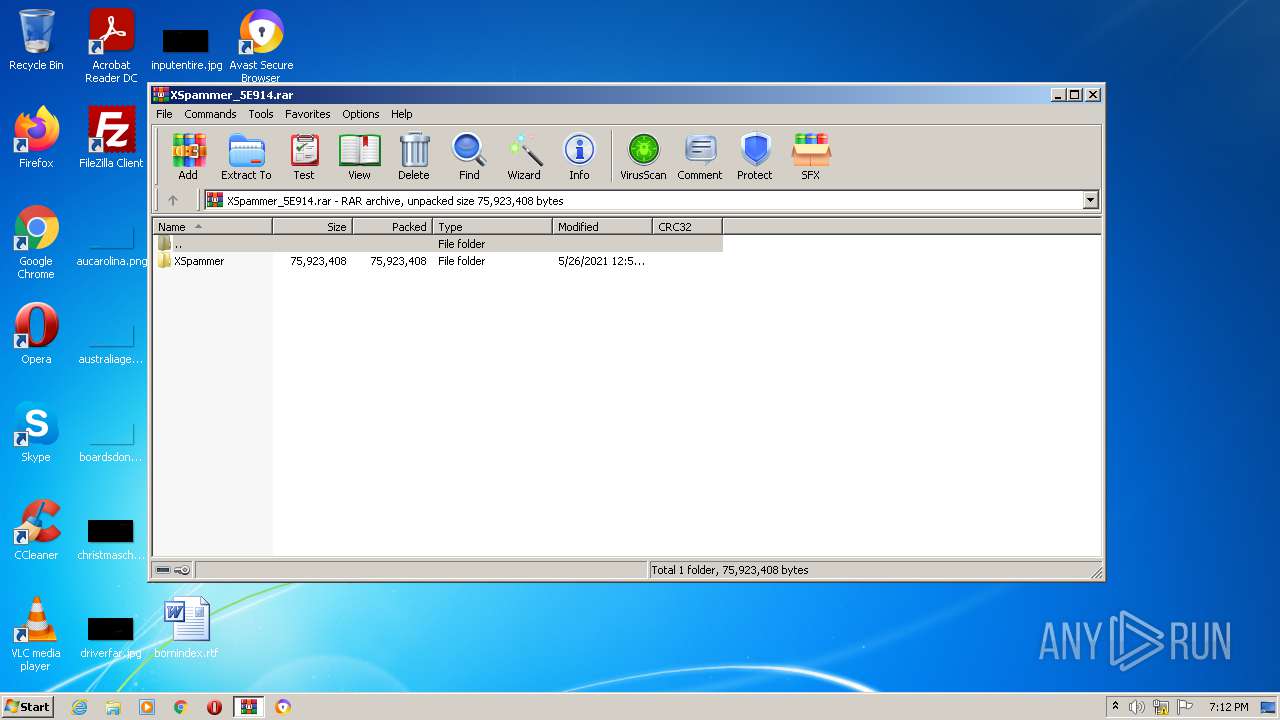Viewport: 1280px width, 720px height.
Task: Sort by Modified column header
Action: point(602,227)
